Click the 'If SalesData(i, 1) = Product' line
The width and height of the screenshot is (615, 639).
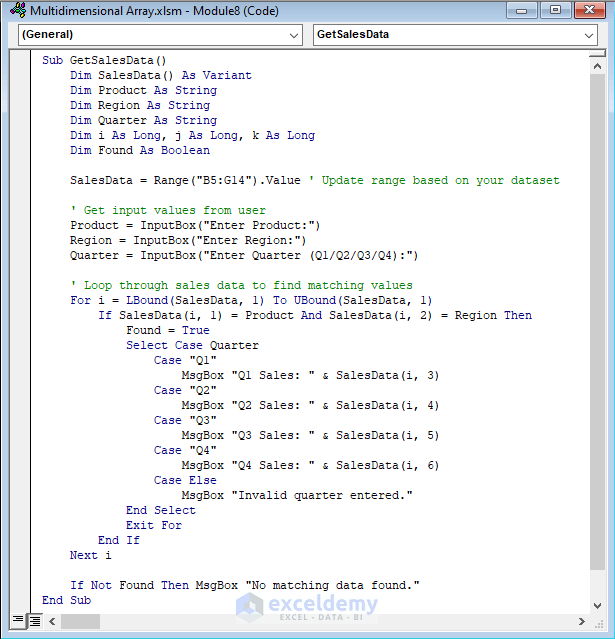pos(315,315)
